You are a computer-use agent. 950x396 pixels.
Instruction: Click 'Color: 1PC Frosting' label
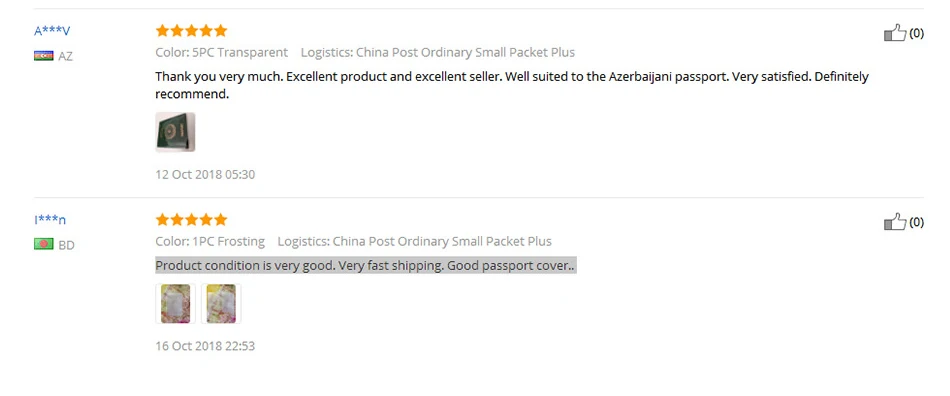pos(210,241)
